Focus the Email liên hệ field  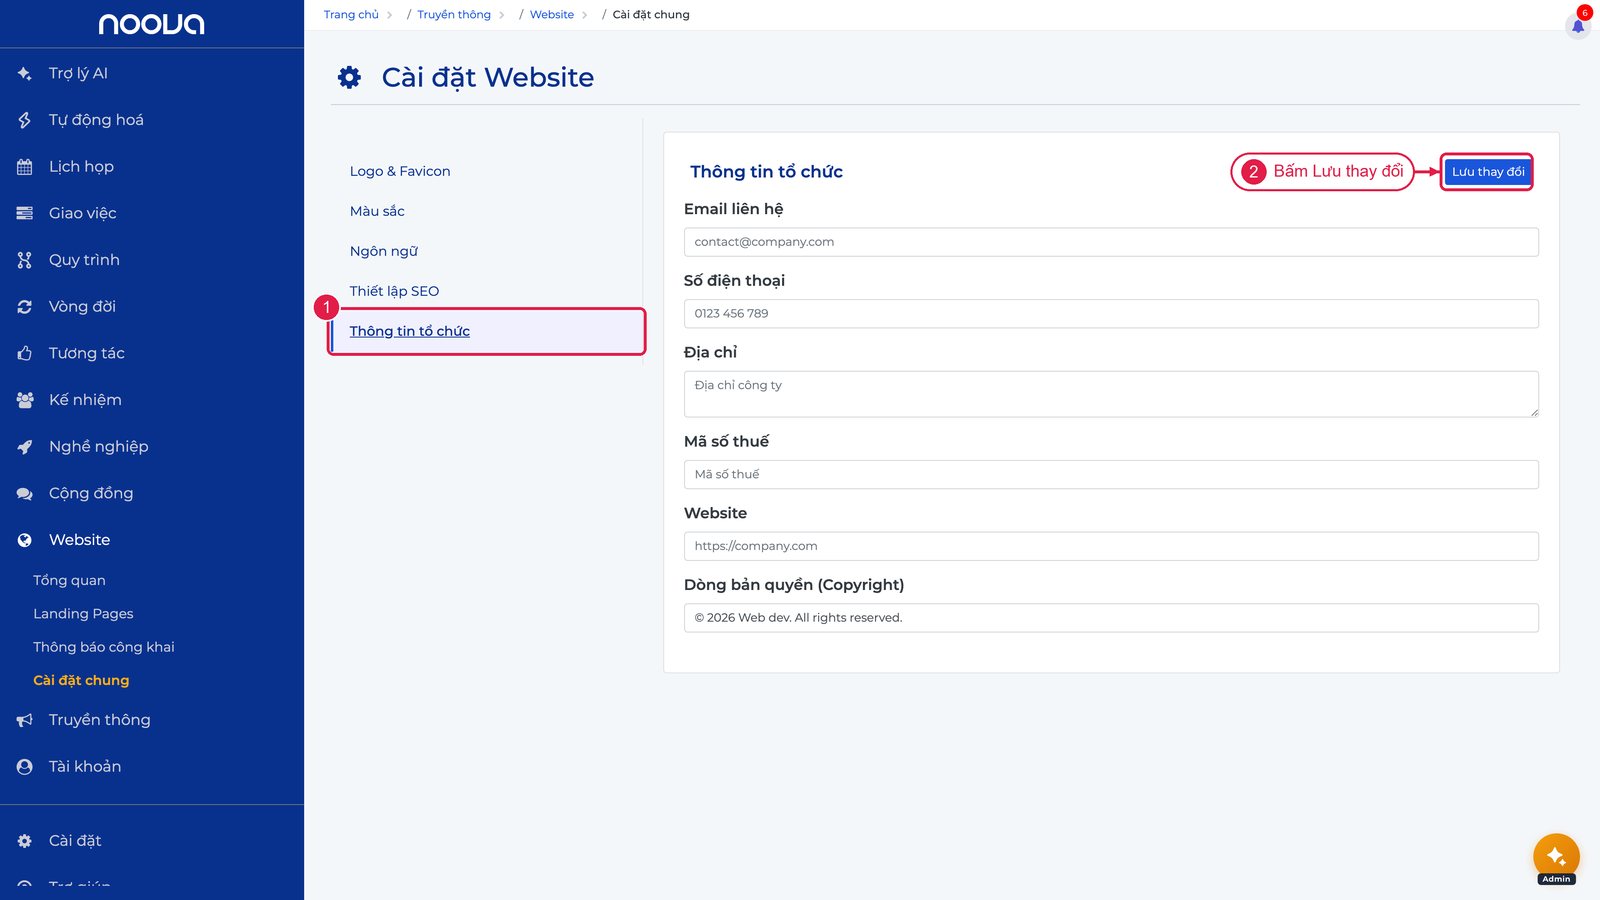[1111, 242]
